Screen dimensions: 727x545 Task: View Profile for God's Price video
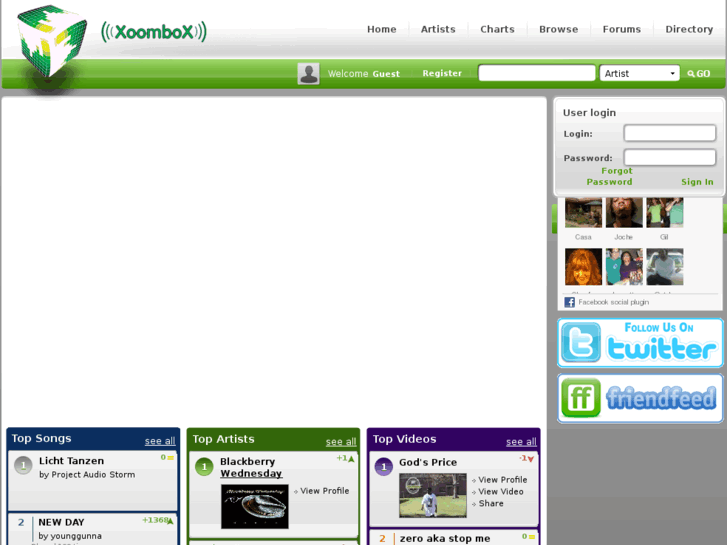click(503, 480)
